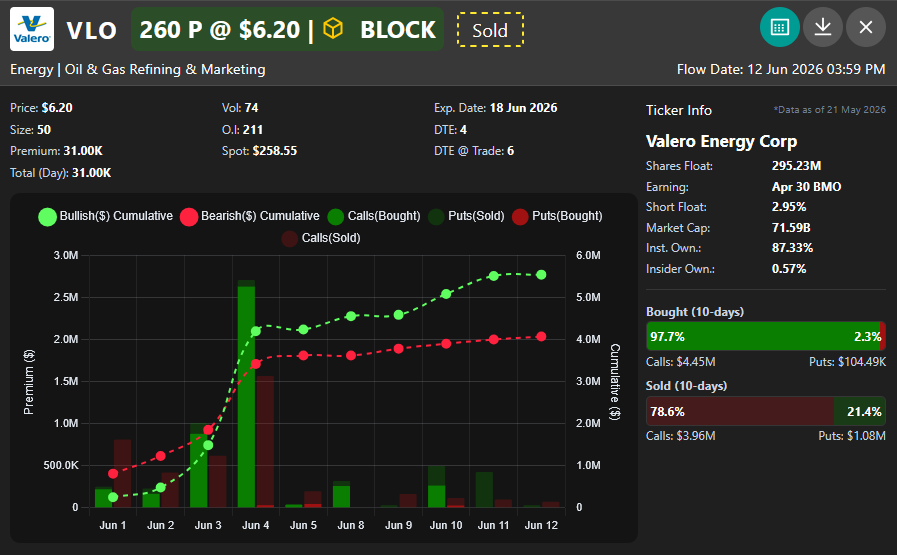Click the Exp. Date 18 Jun 2026

523,108
